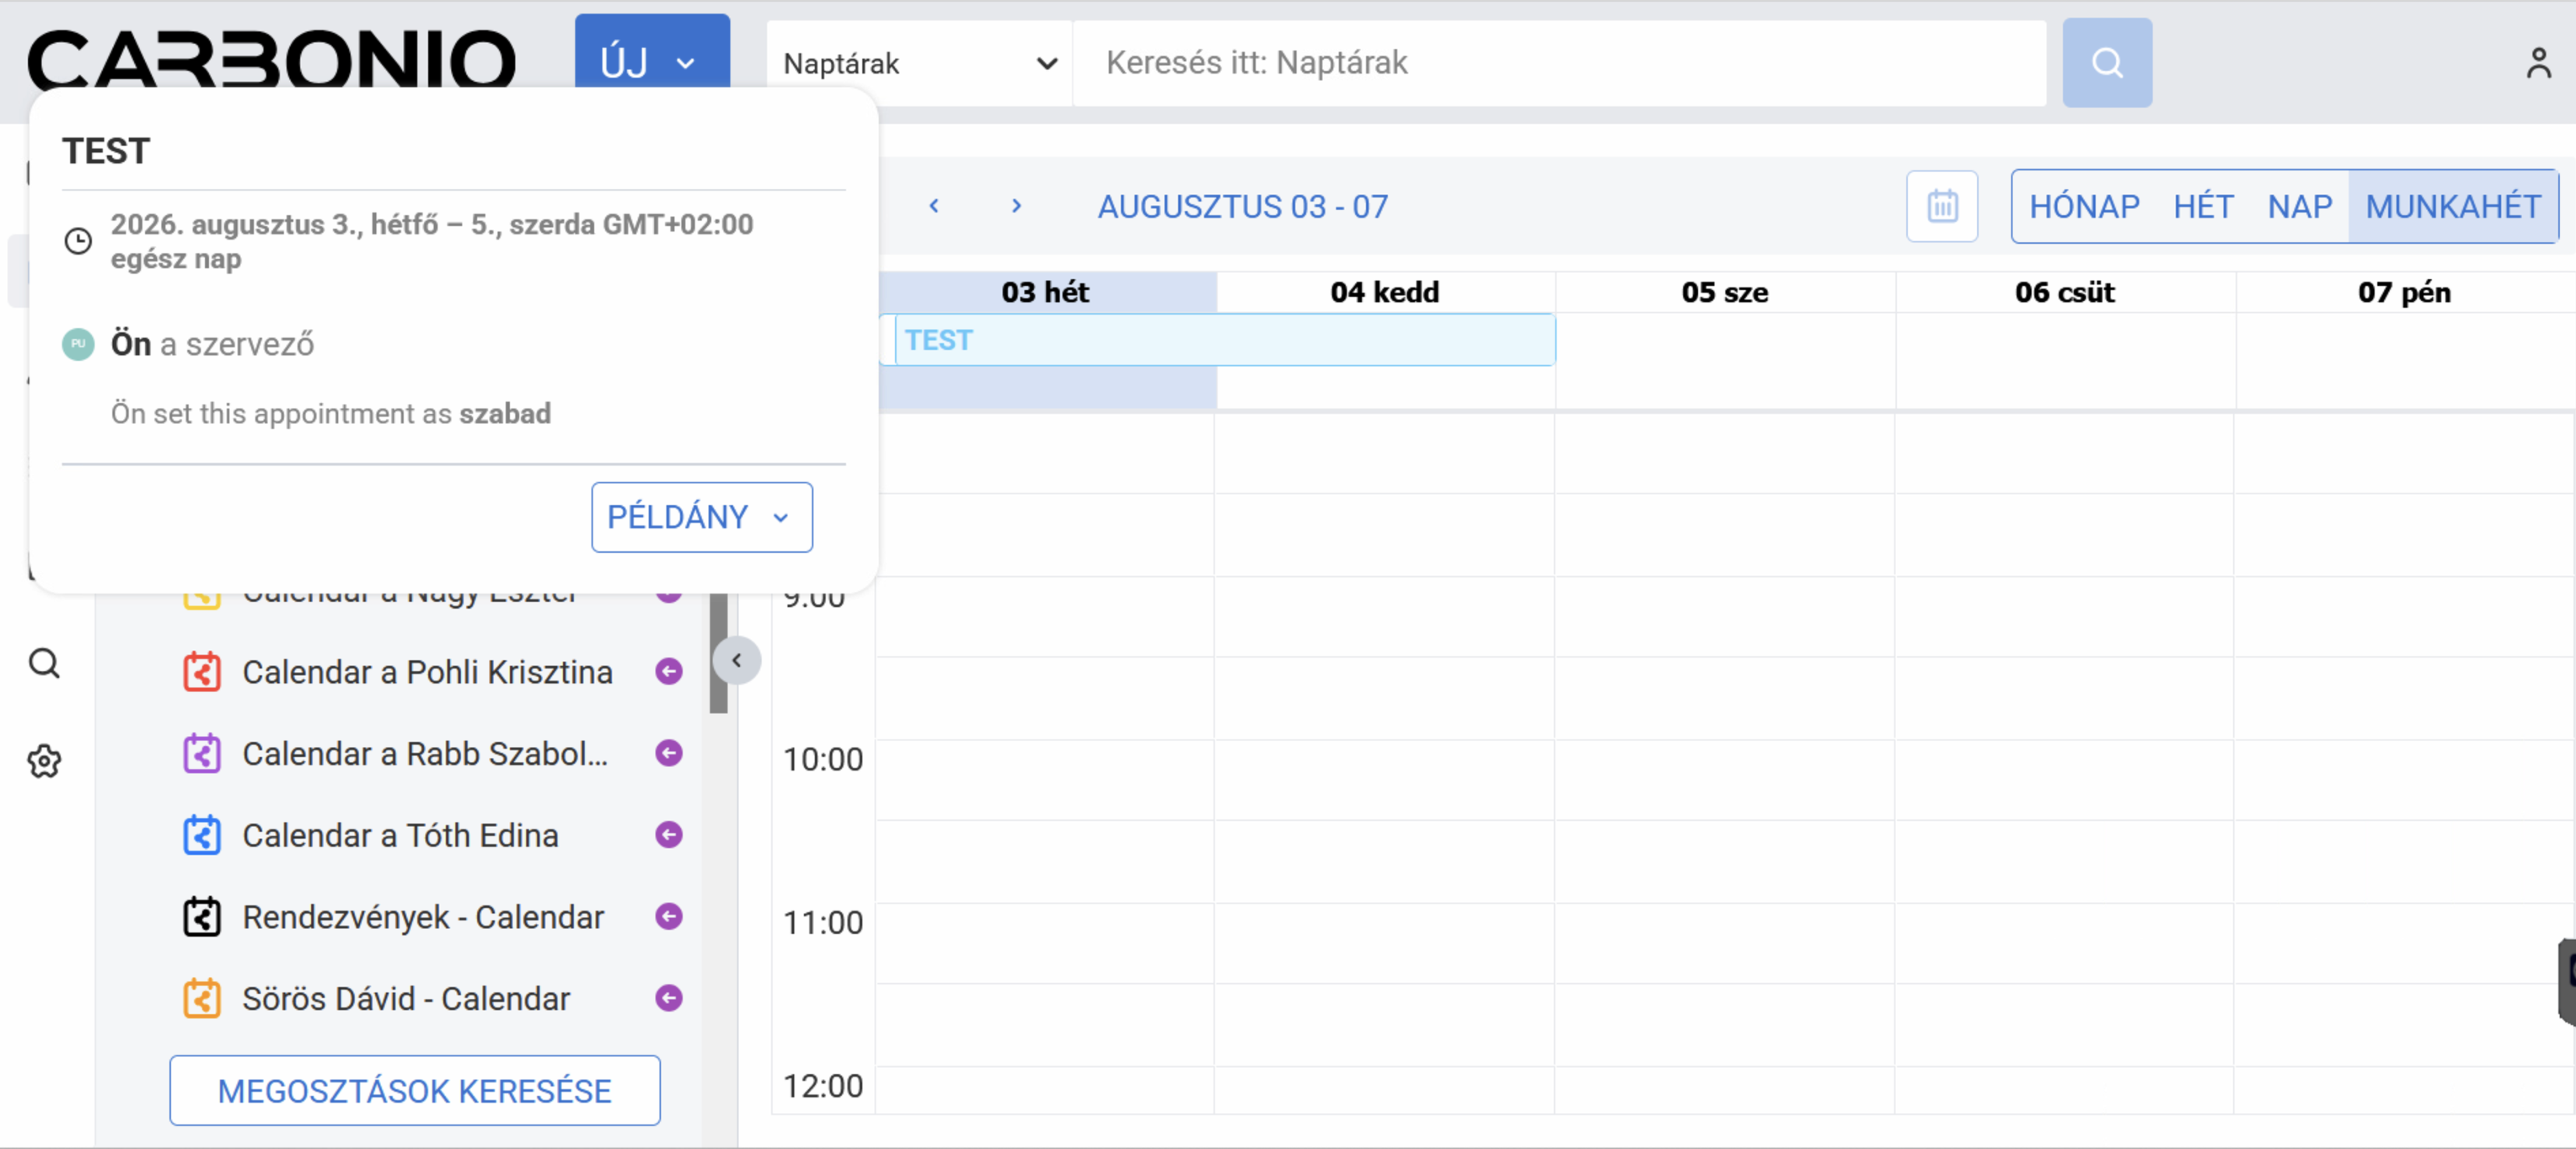Click the clock icon in TEST popup
The height and width of the screenshot is (1149, 2576).
pyautogui.click(x=78, y=241)
